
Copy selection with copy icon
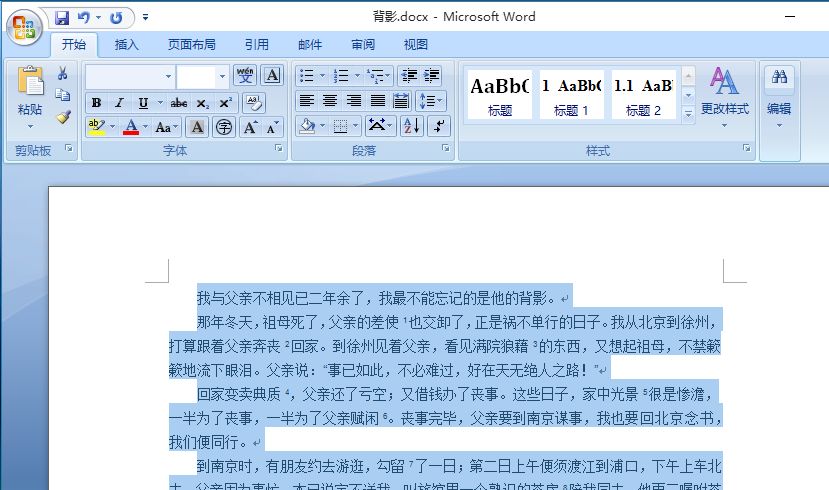[x=62, y=95]
